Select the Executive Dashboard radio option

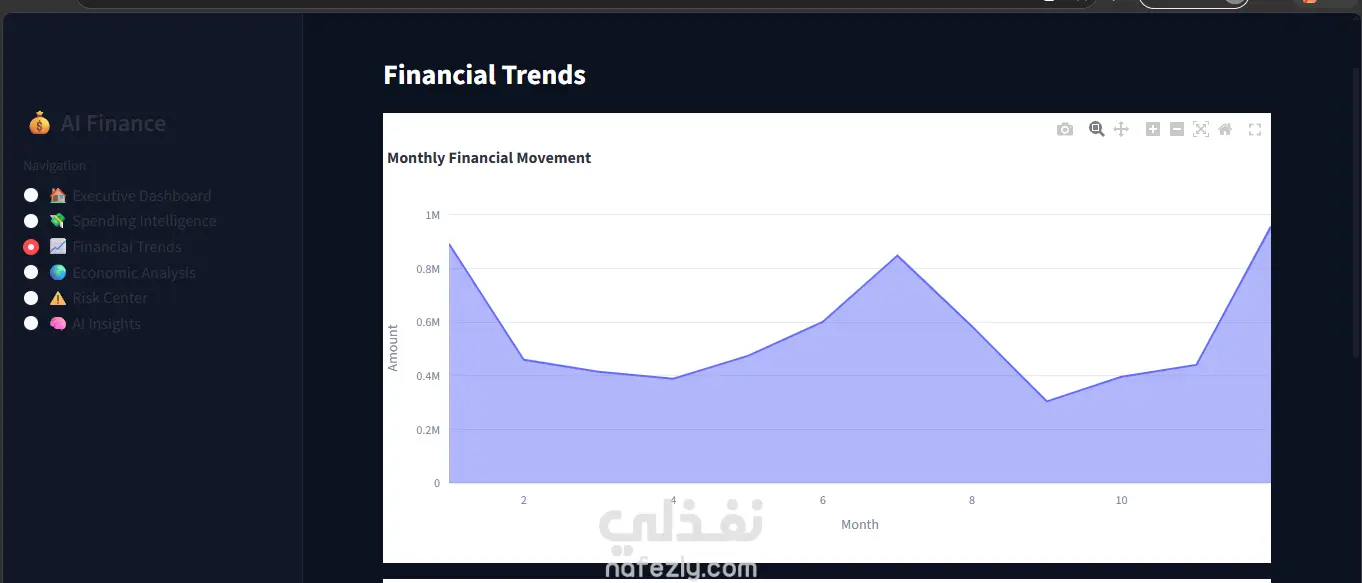(31, 195)
